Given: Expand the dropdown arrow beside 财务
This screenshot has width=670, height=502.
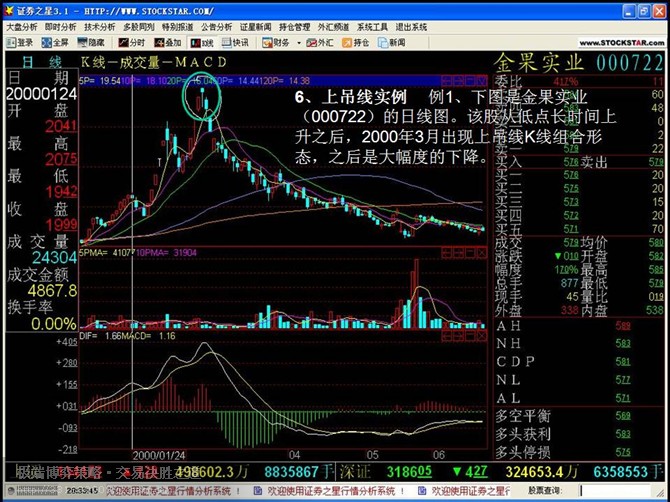Looking at the screenshot, I should [299, 43].
